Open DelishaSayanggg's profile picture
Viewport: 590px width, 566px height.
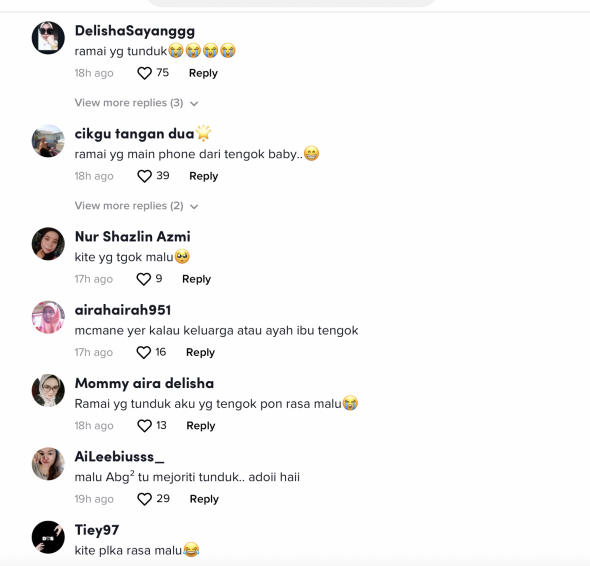tap(48, 38)
